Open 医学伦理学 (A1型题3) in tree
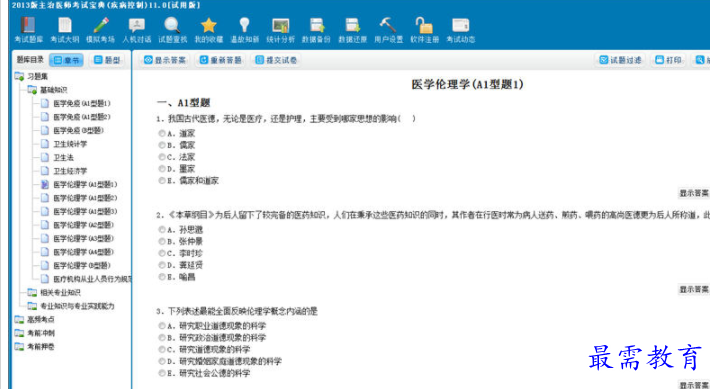The width and height of the screenshot is (710, 389). pos(79,211)
